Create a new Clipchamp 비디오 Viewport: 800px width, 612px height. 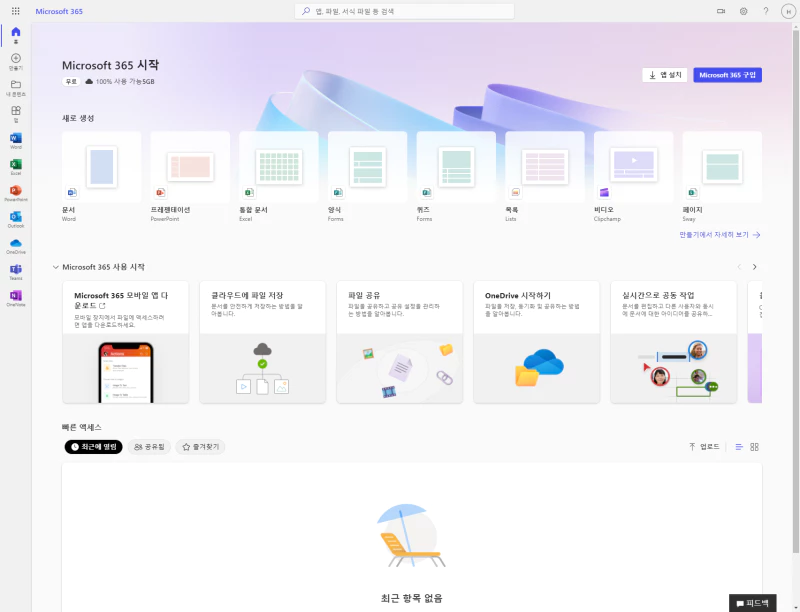pyautogui.click(x=634, y=176)
